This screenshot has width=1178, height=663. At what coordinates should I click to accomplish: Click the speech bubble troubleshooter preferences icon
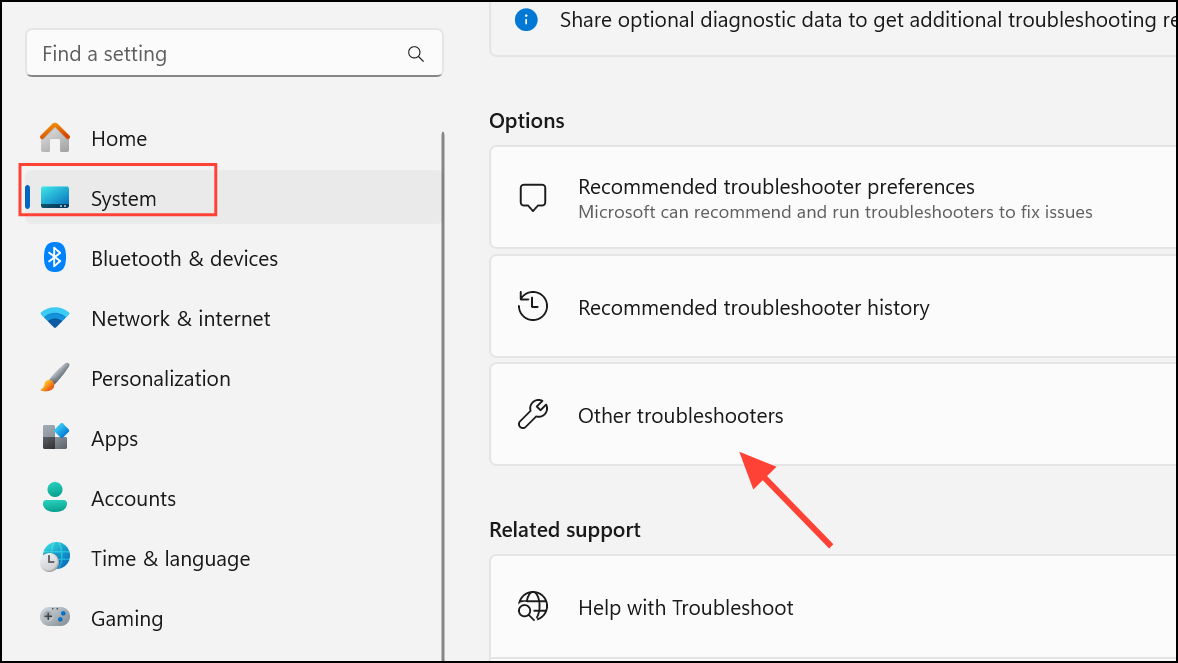[x=533, y=196]
